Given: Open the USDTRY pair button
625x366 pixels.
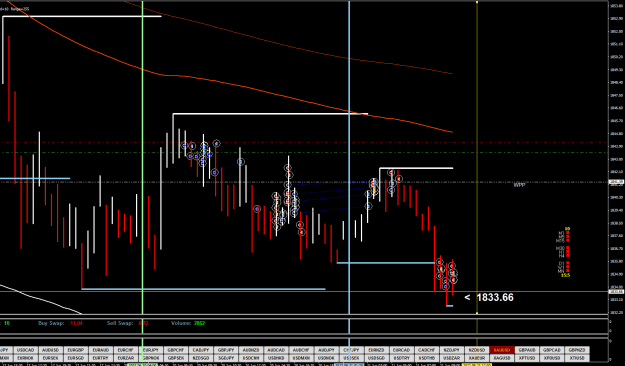Looking at the screenshot, I should [401, 358].
